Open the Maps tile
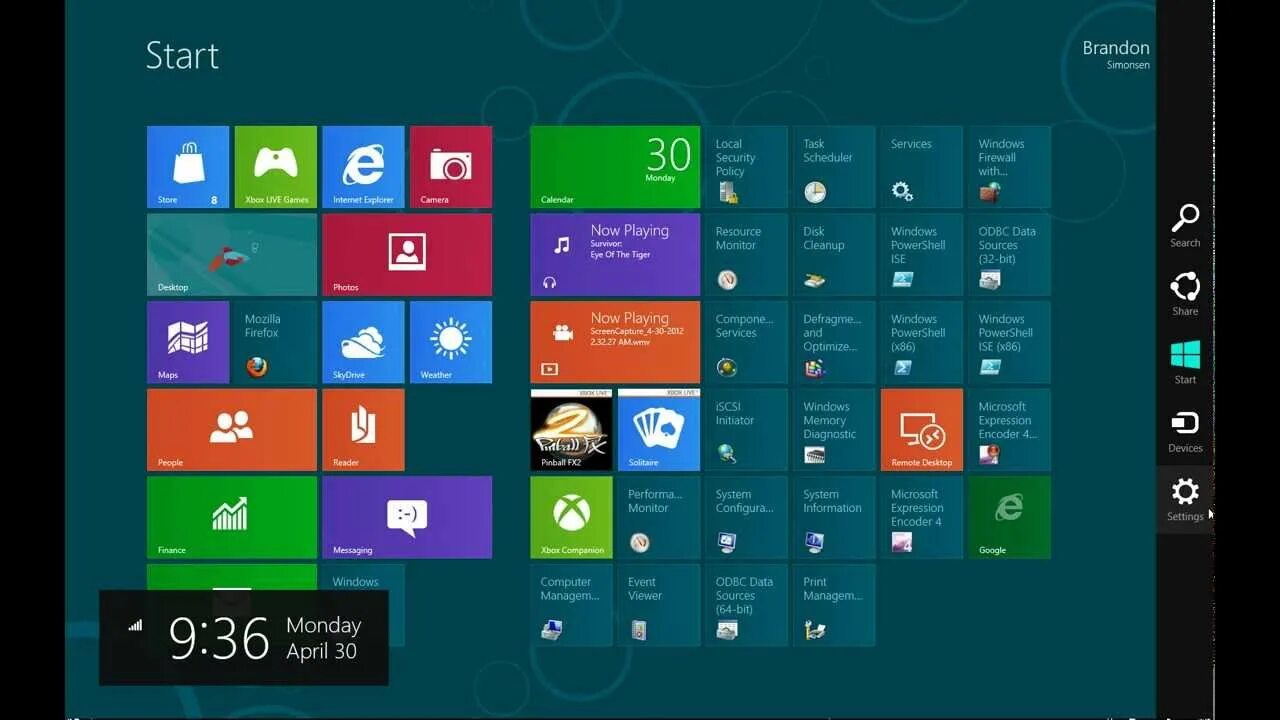 pos(188,342)
